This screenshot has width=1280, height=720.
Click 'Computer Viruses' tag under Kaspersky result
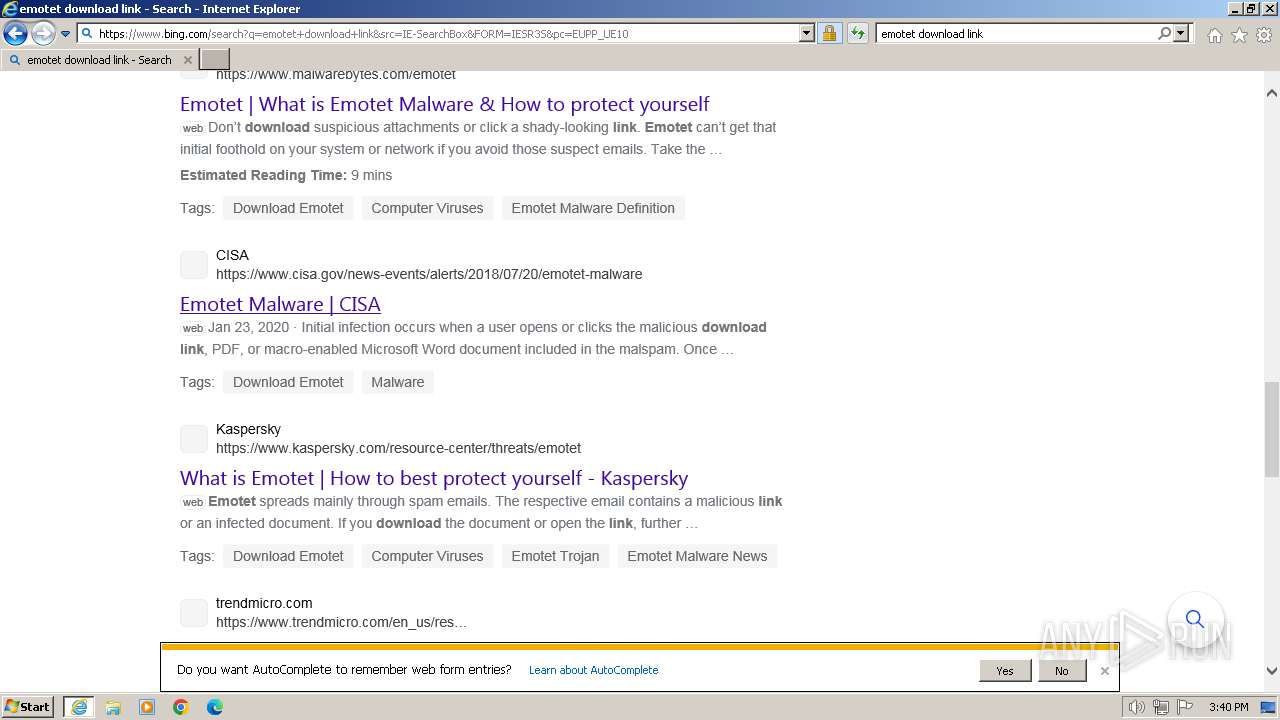click(x=427, y=556)
